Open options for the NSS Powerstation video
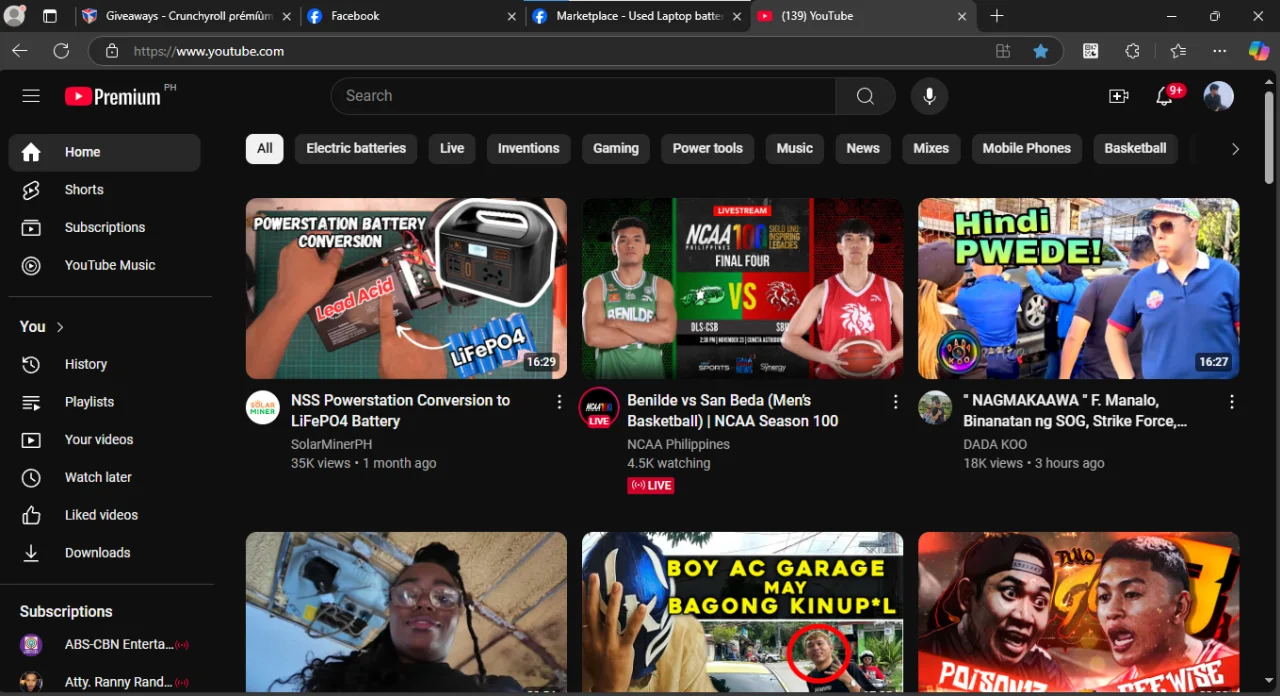1280x696 pixels. coord(559,402)
